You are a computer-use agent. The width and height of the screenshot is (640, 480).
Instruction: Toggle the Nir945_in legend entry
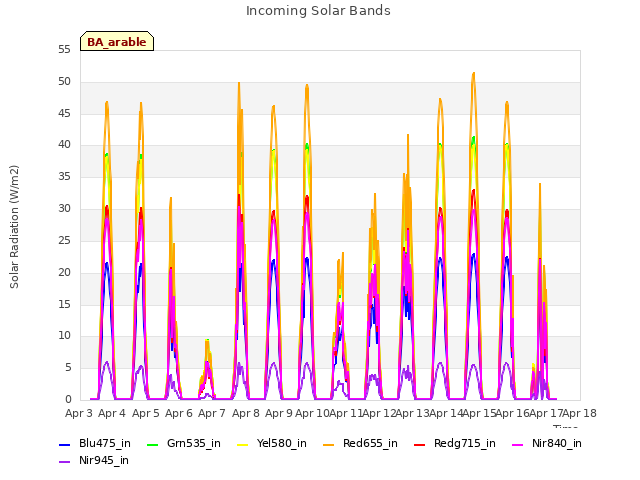(x=94, y=460)
